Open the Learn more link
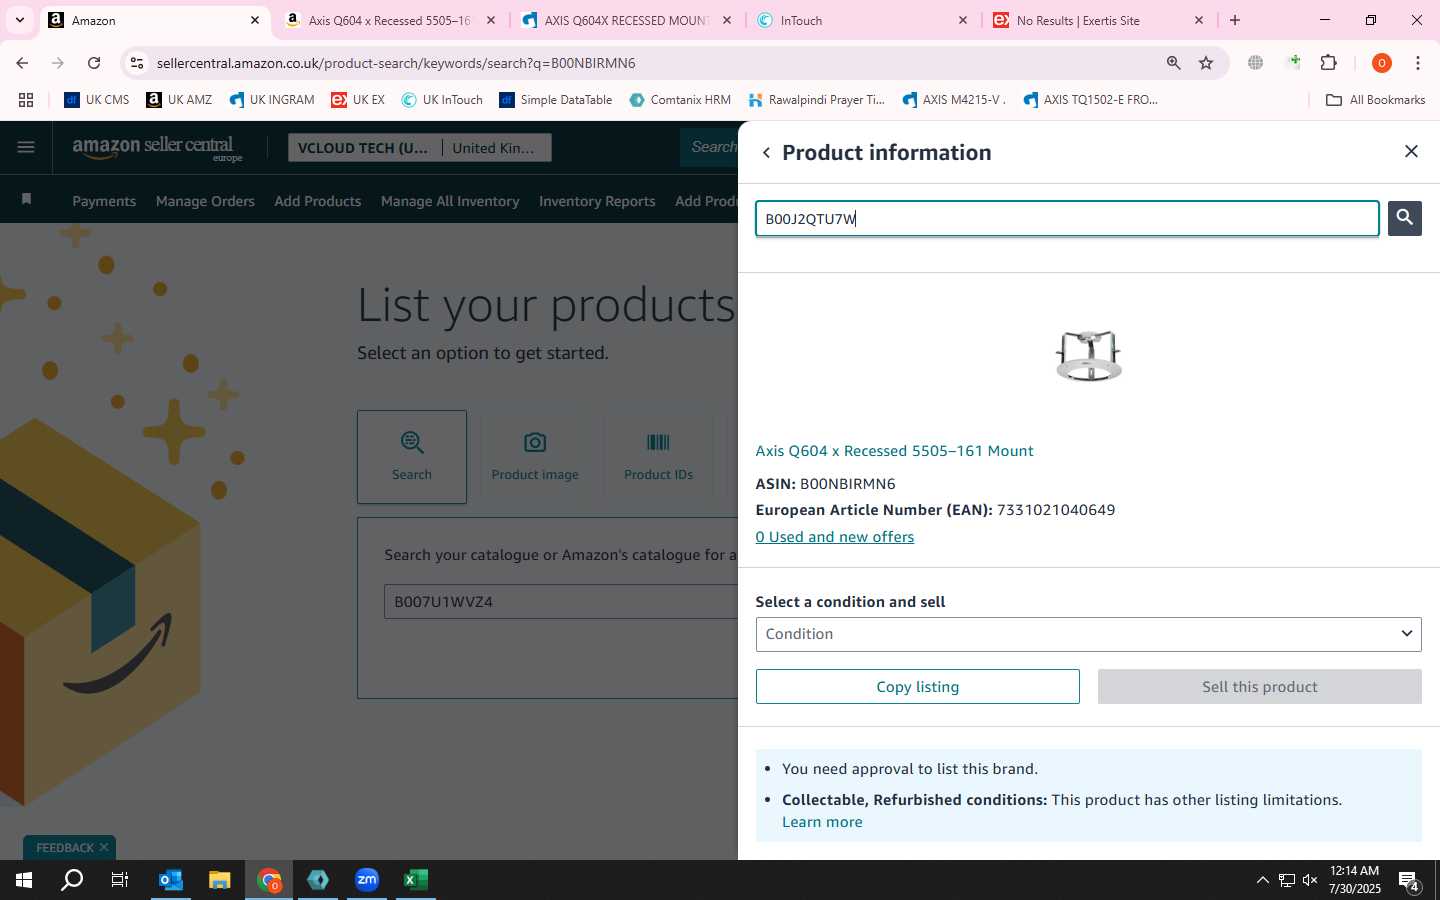1440x900 pixels. 822,822
